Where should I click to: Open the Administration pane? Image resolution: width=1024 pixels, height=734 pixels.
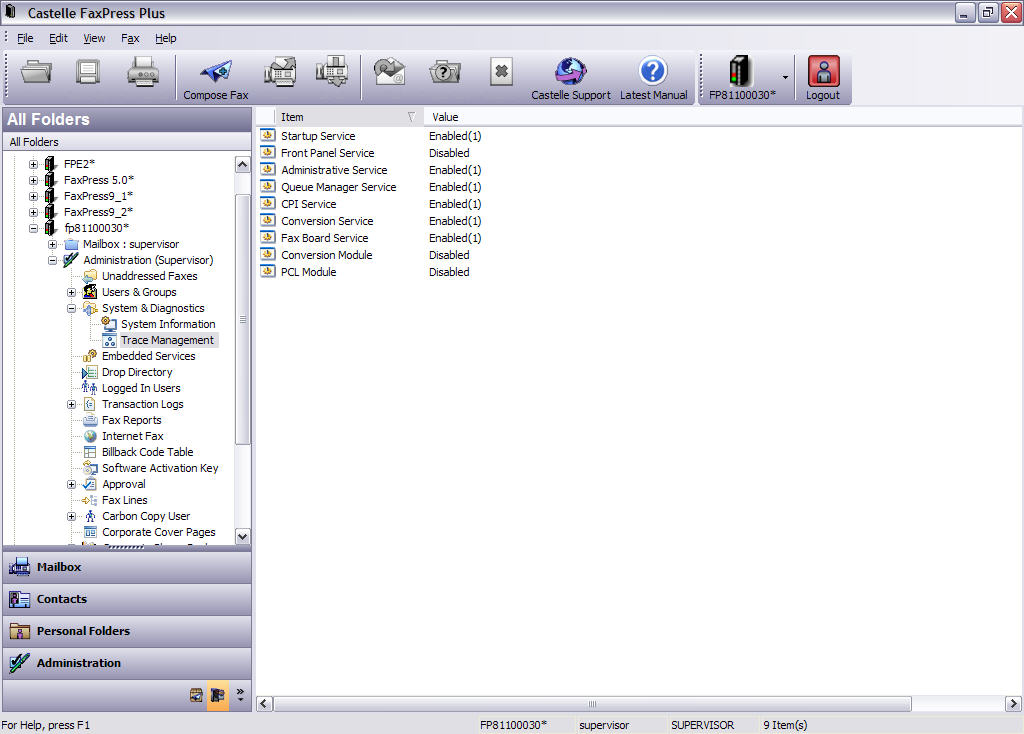(x=127, y=663)
